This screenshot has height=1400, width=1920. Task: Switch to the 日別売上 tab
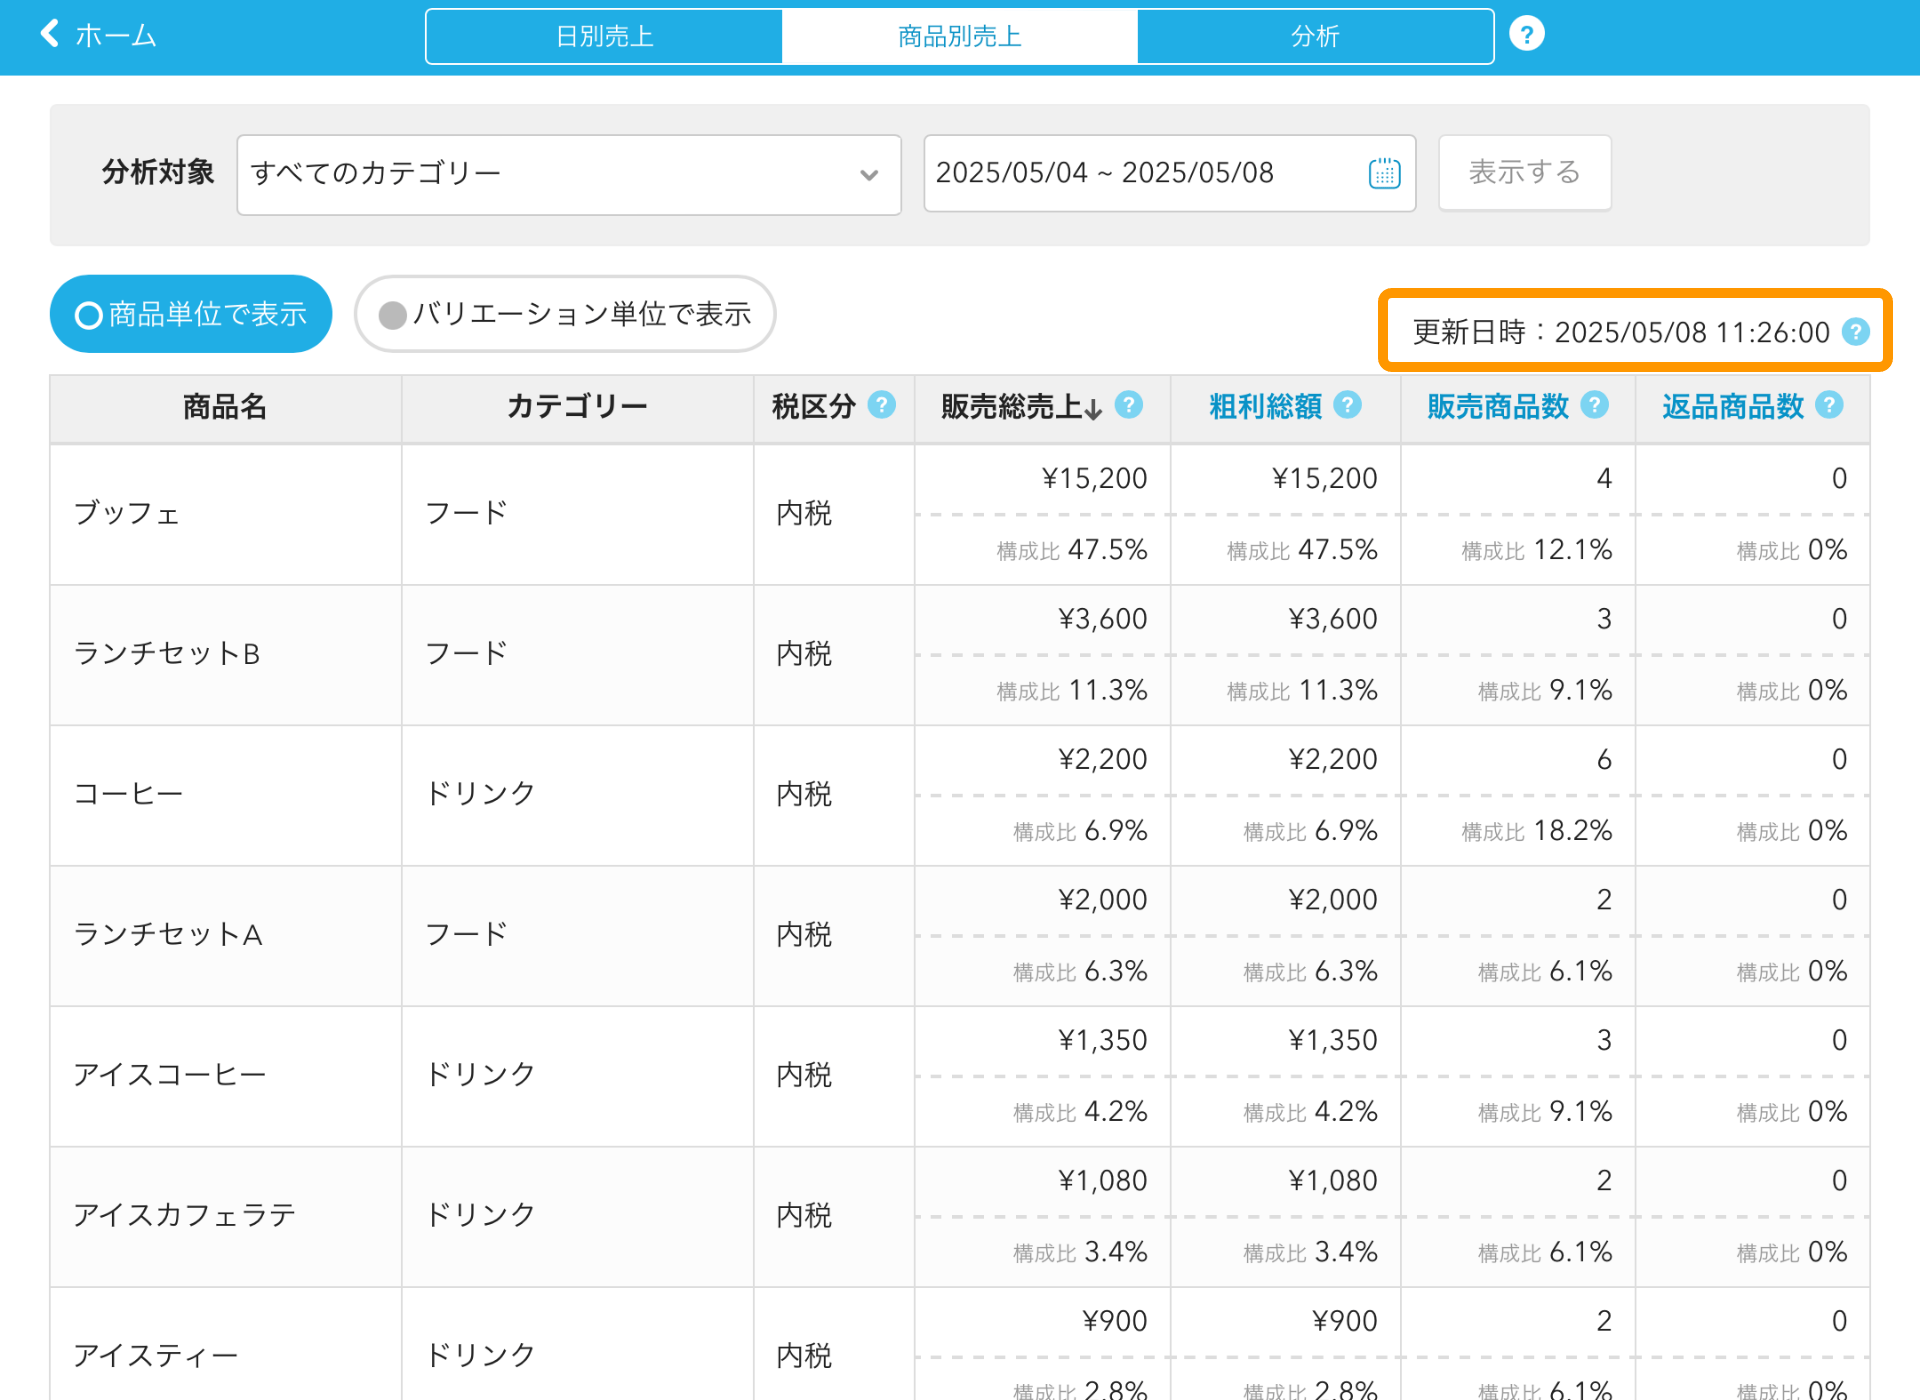pos(604,37)
